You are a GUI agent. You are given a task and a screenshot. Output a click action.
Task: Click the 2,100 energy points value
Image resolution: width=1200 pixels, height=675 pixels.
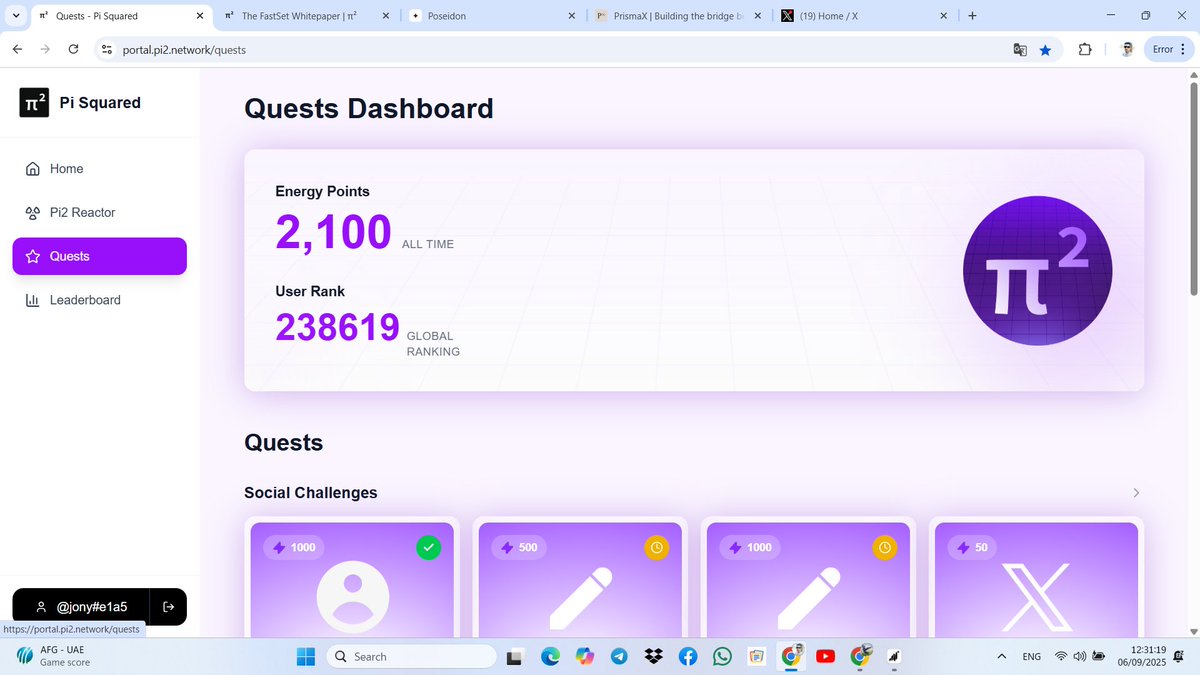(x=333, y=232)
